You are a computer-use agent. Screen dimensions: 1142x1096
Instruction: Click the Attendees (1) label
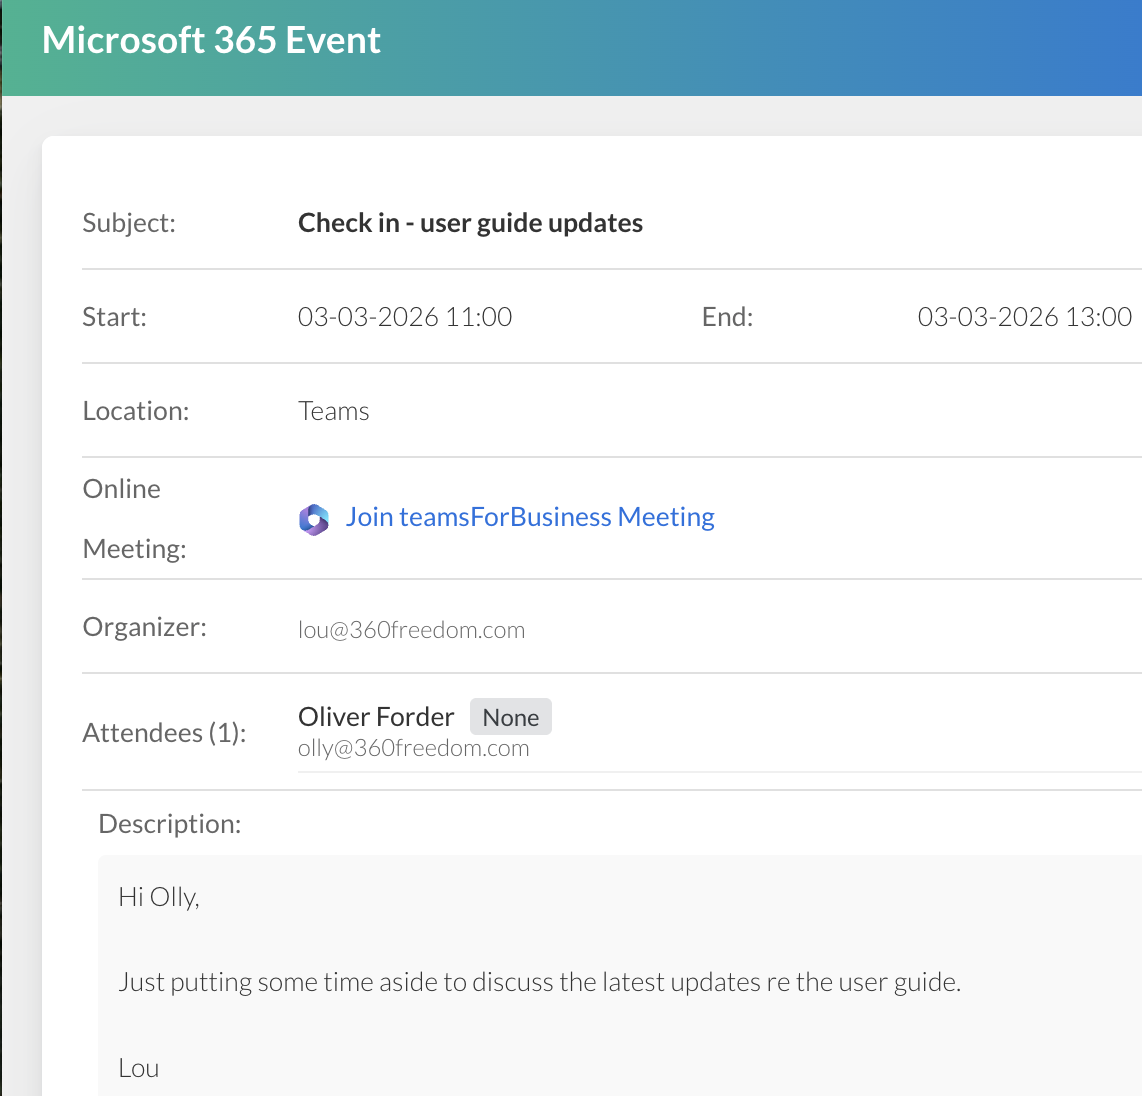click(x=164, y=733)
